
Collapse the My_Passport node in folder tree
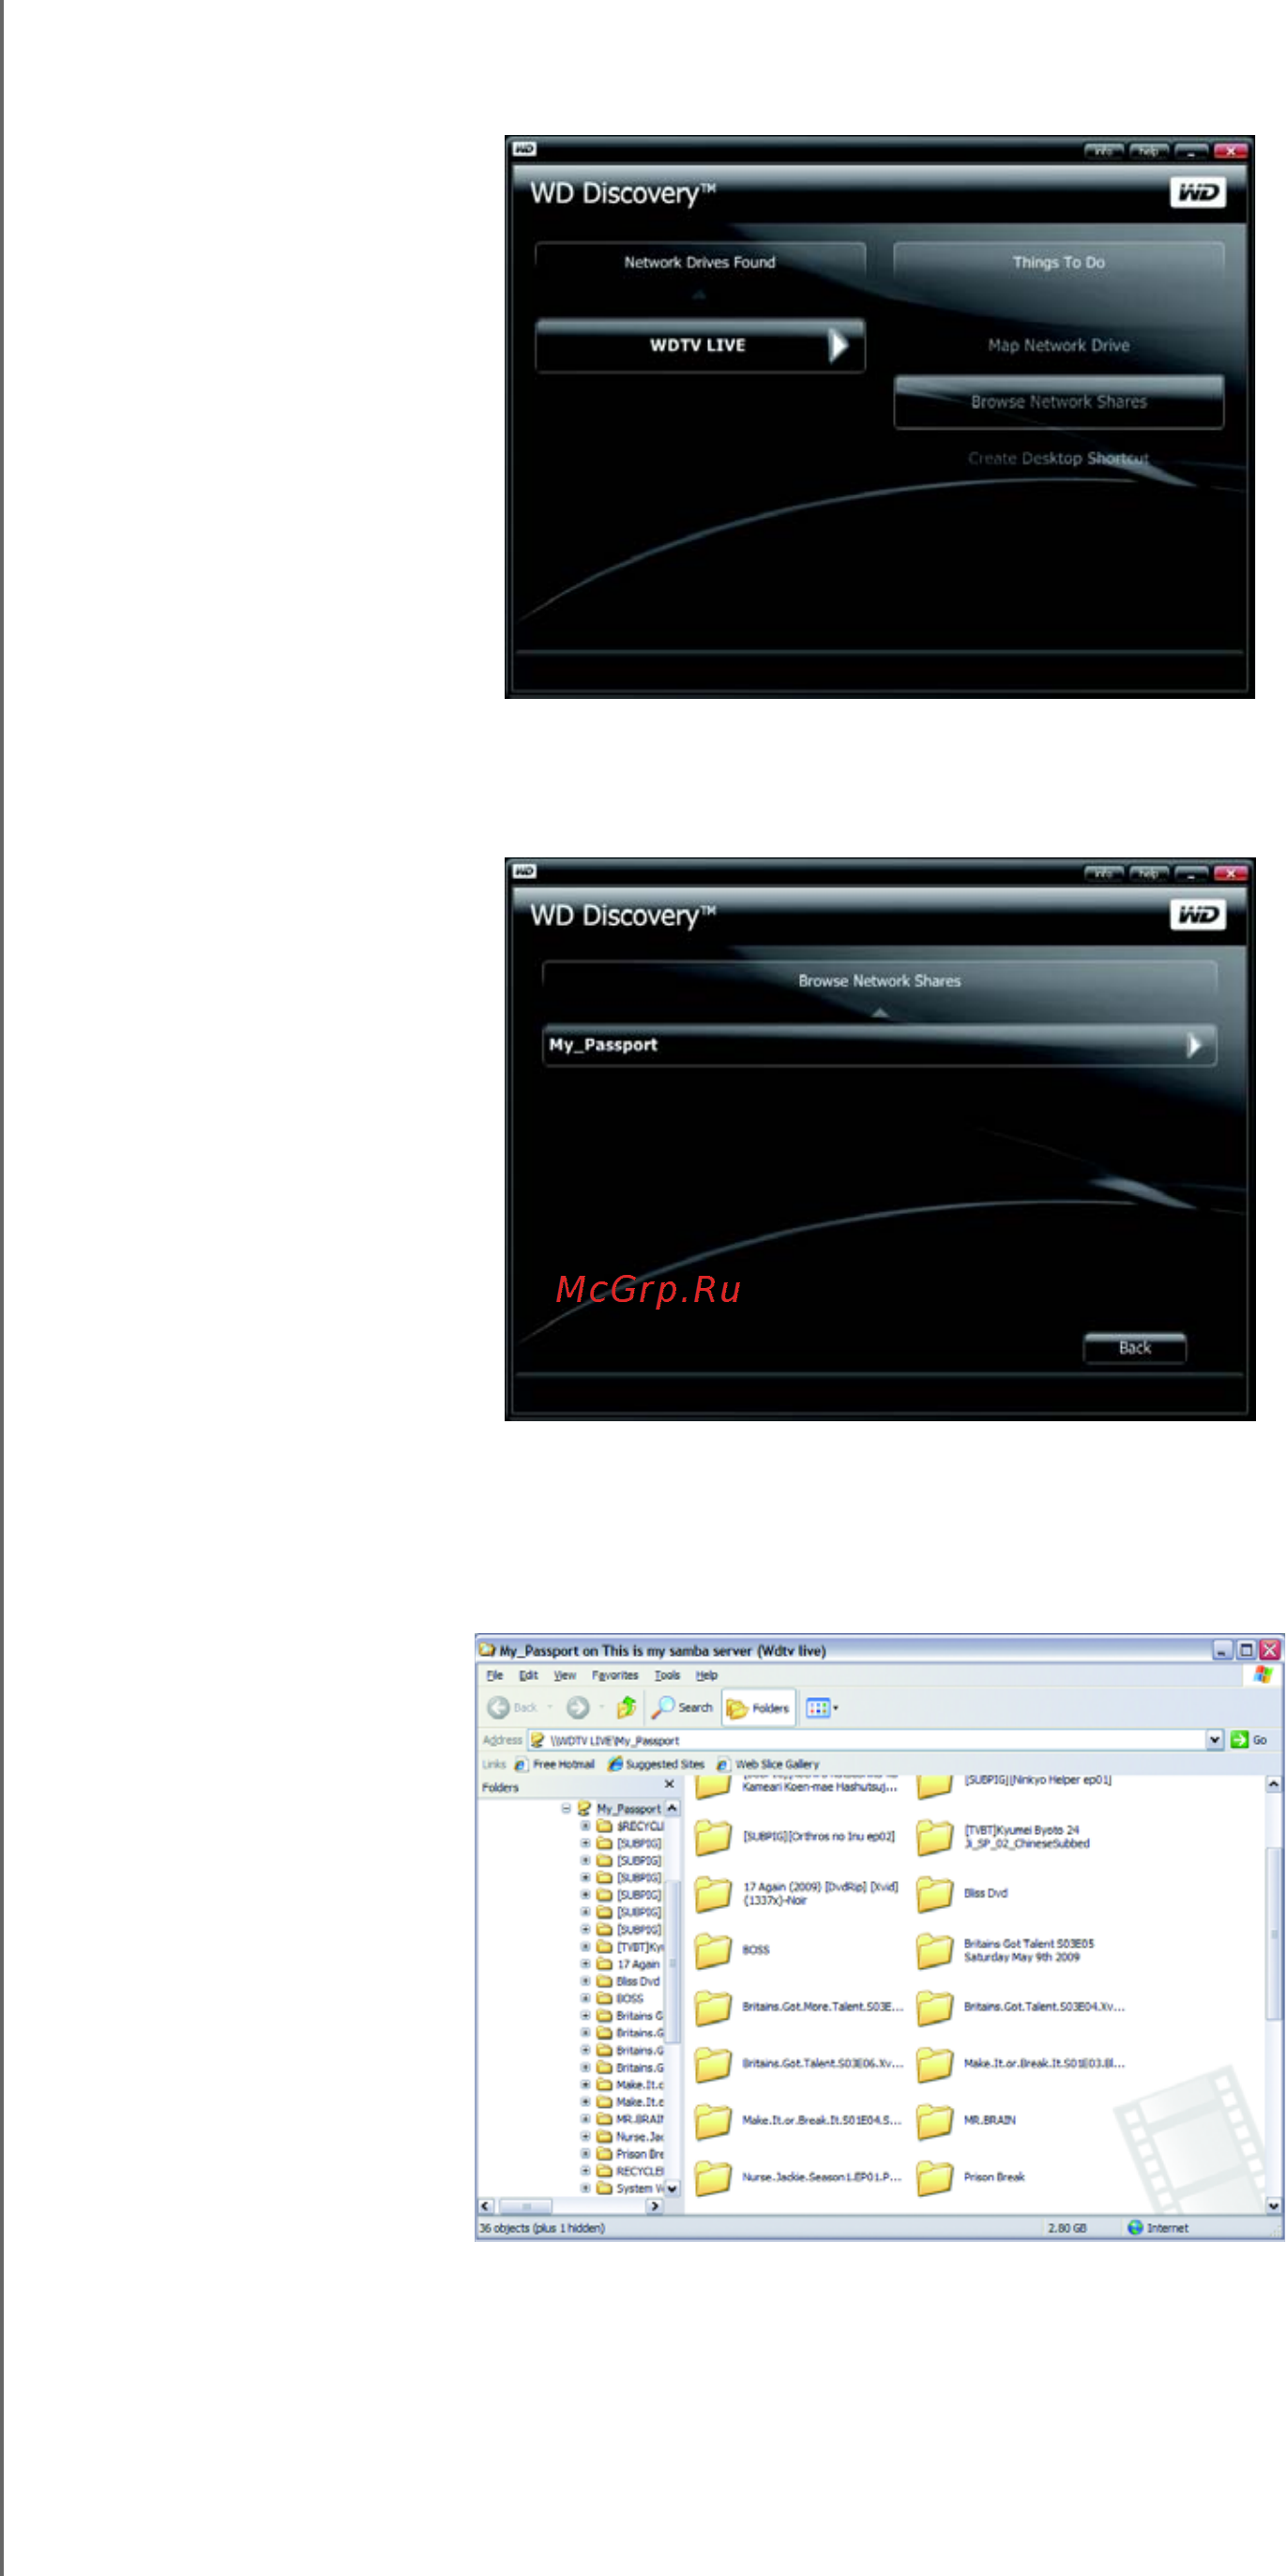pos(566,1809)
